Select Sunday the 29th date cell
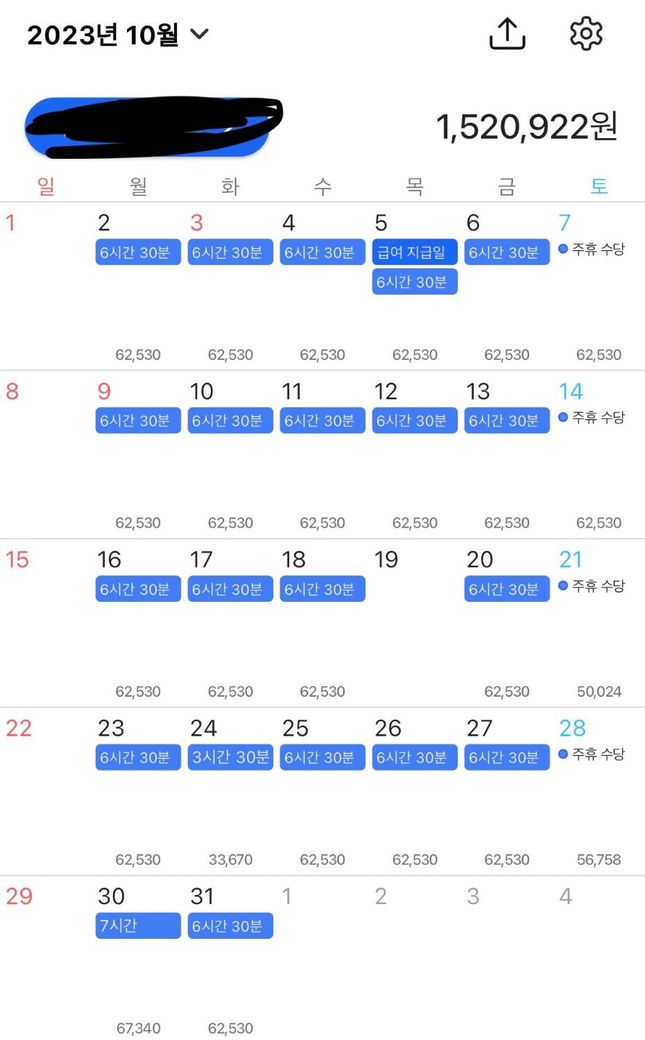Image resolution: width=645 pixels, height=1040 pixels. click(20, 896)
